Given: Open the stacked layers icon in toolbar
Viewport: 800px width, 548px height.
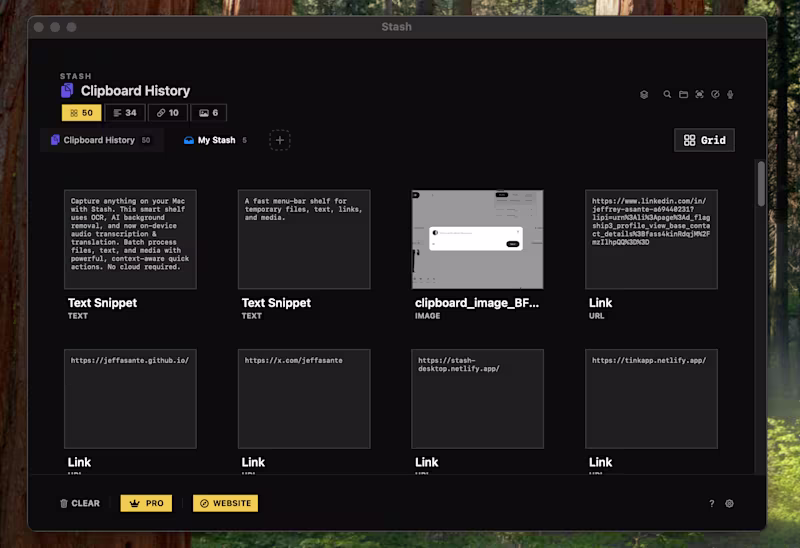Looking at the screenshot, I should 644,94.
